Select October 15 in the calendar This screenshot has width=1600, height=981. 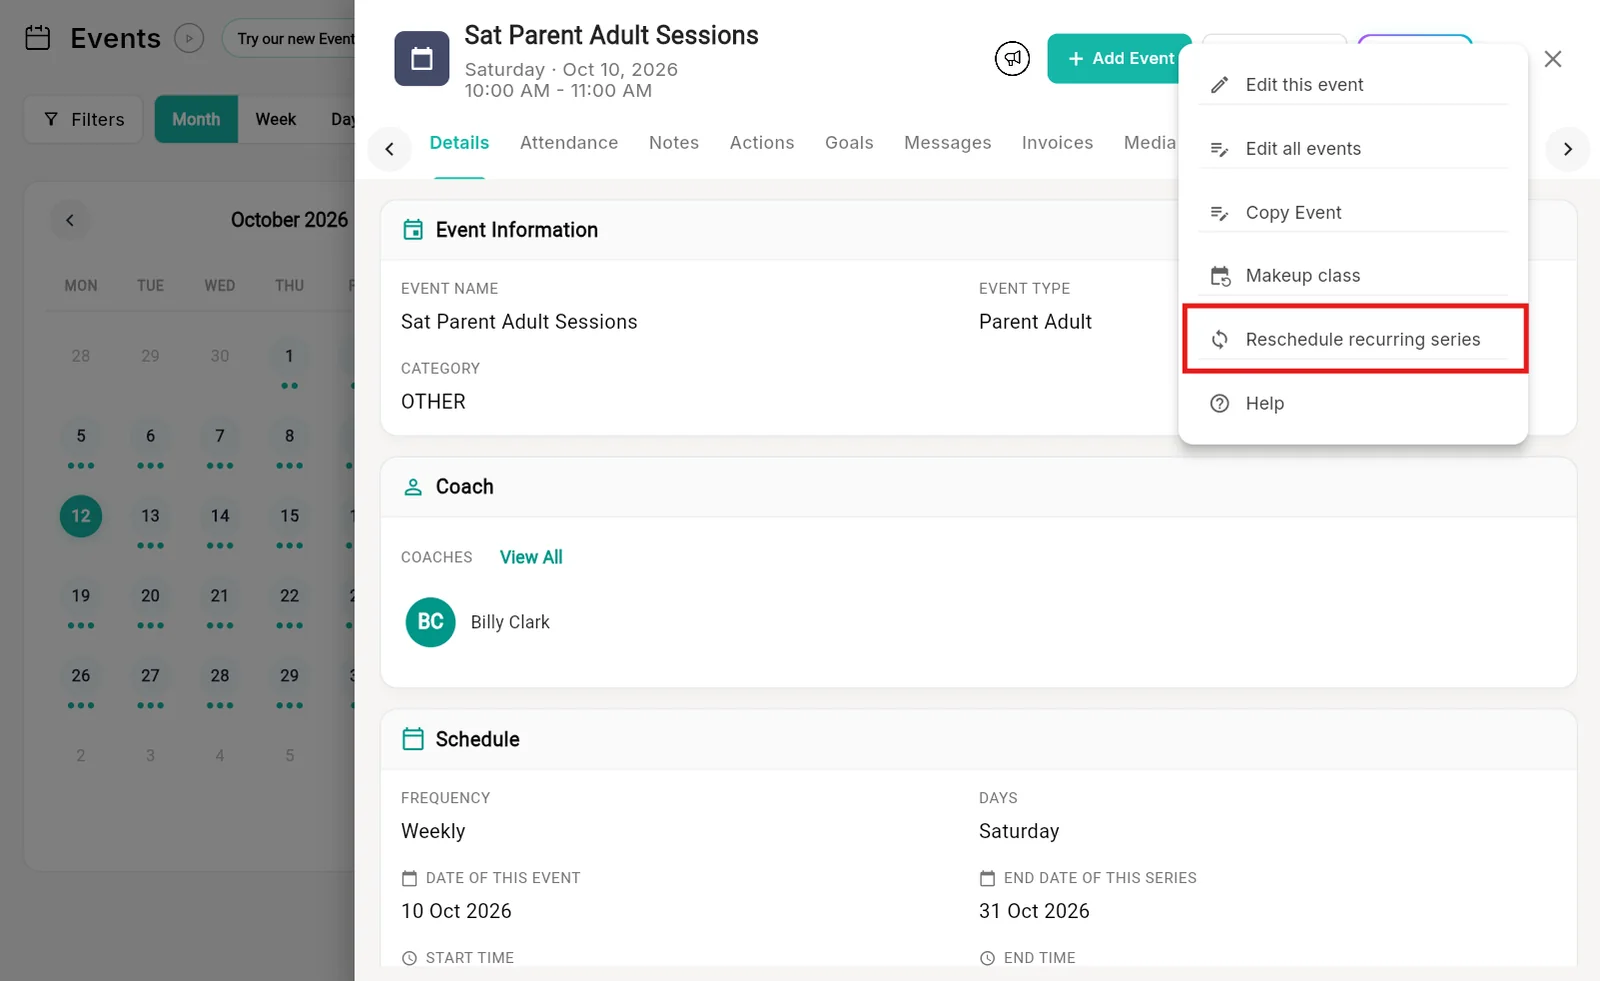[x=289, y=516]
